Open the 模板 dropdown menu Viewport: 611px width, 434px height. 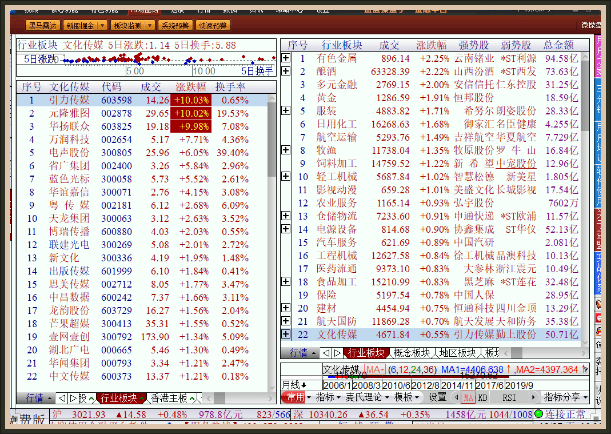(406, 397)
